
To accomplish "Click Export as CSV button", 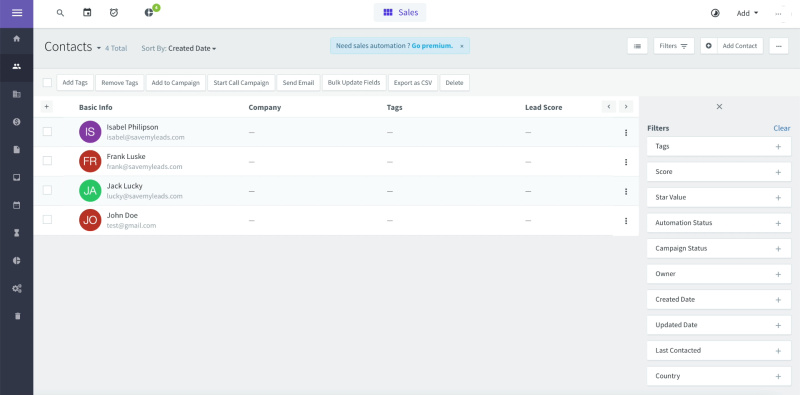I will [x=413, y=83].
